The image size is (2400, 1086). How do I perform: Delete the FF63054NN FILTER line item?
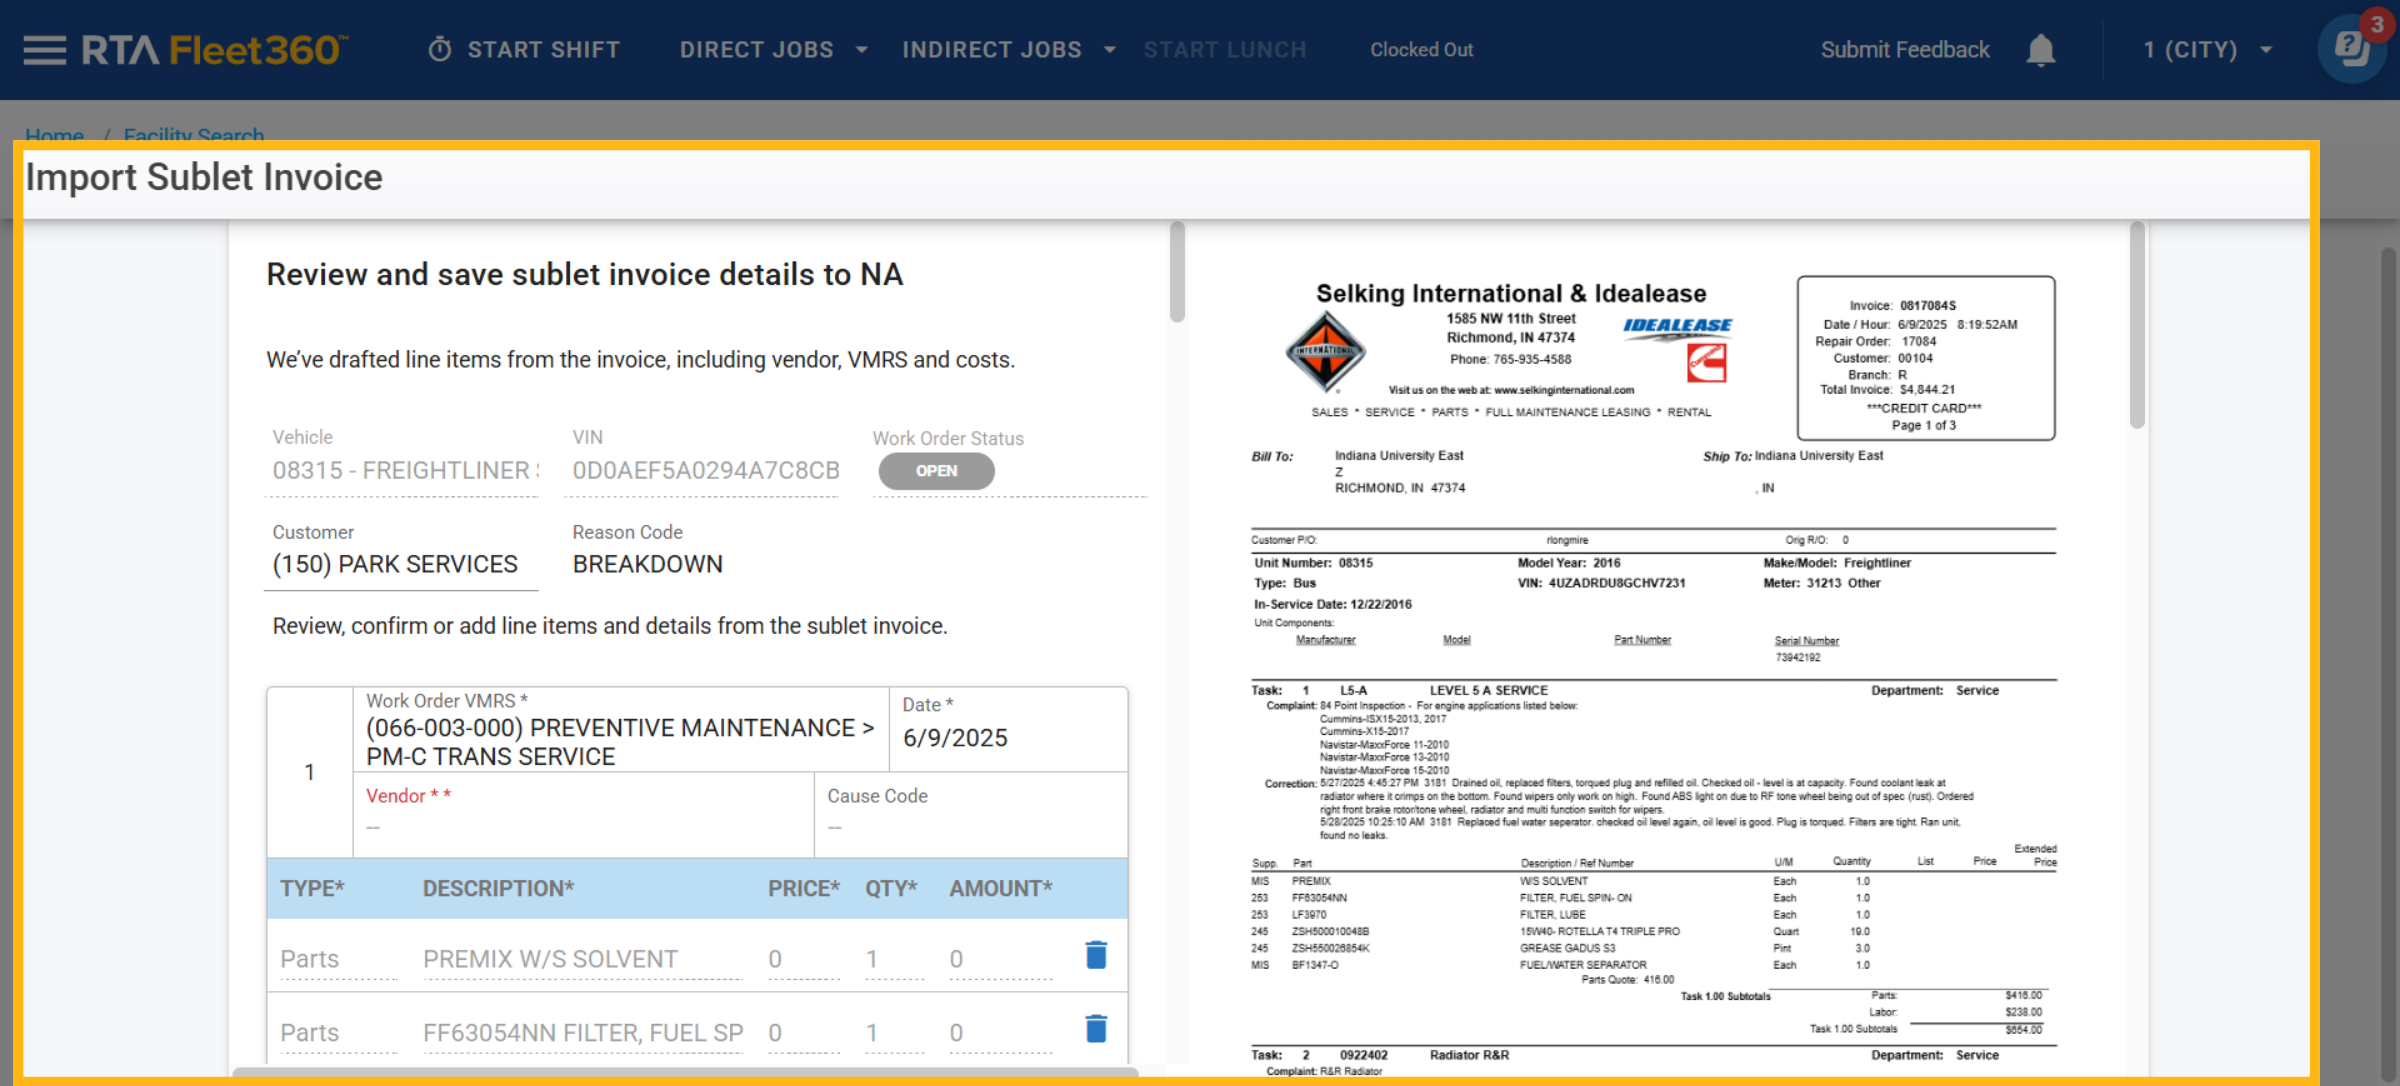1096,1030
